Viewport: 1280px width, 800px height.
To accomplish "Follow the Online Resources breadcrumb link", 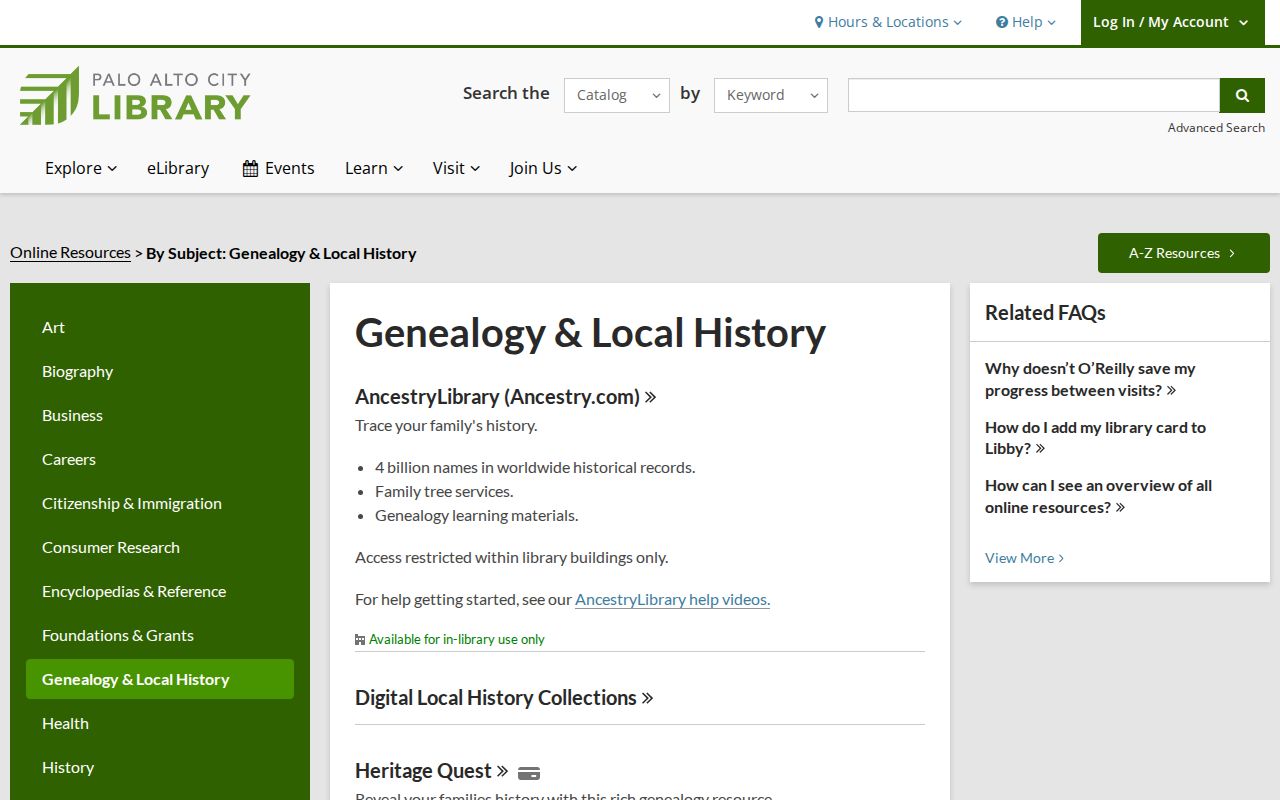I will 70,253.
